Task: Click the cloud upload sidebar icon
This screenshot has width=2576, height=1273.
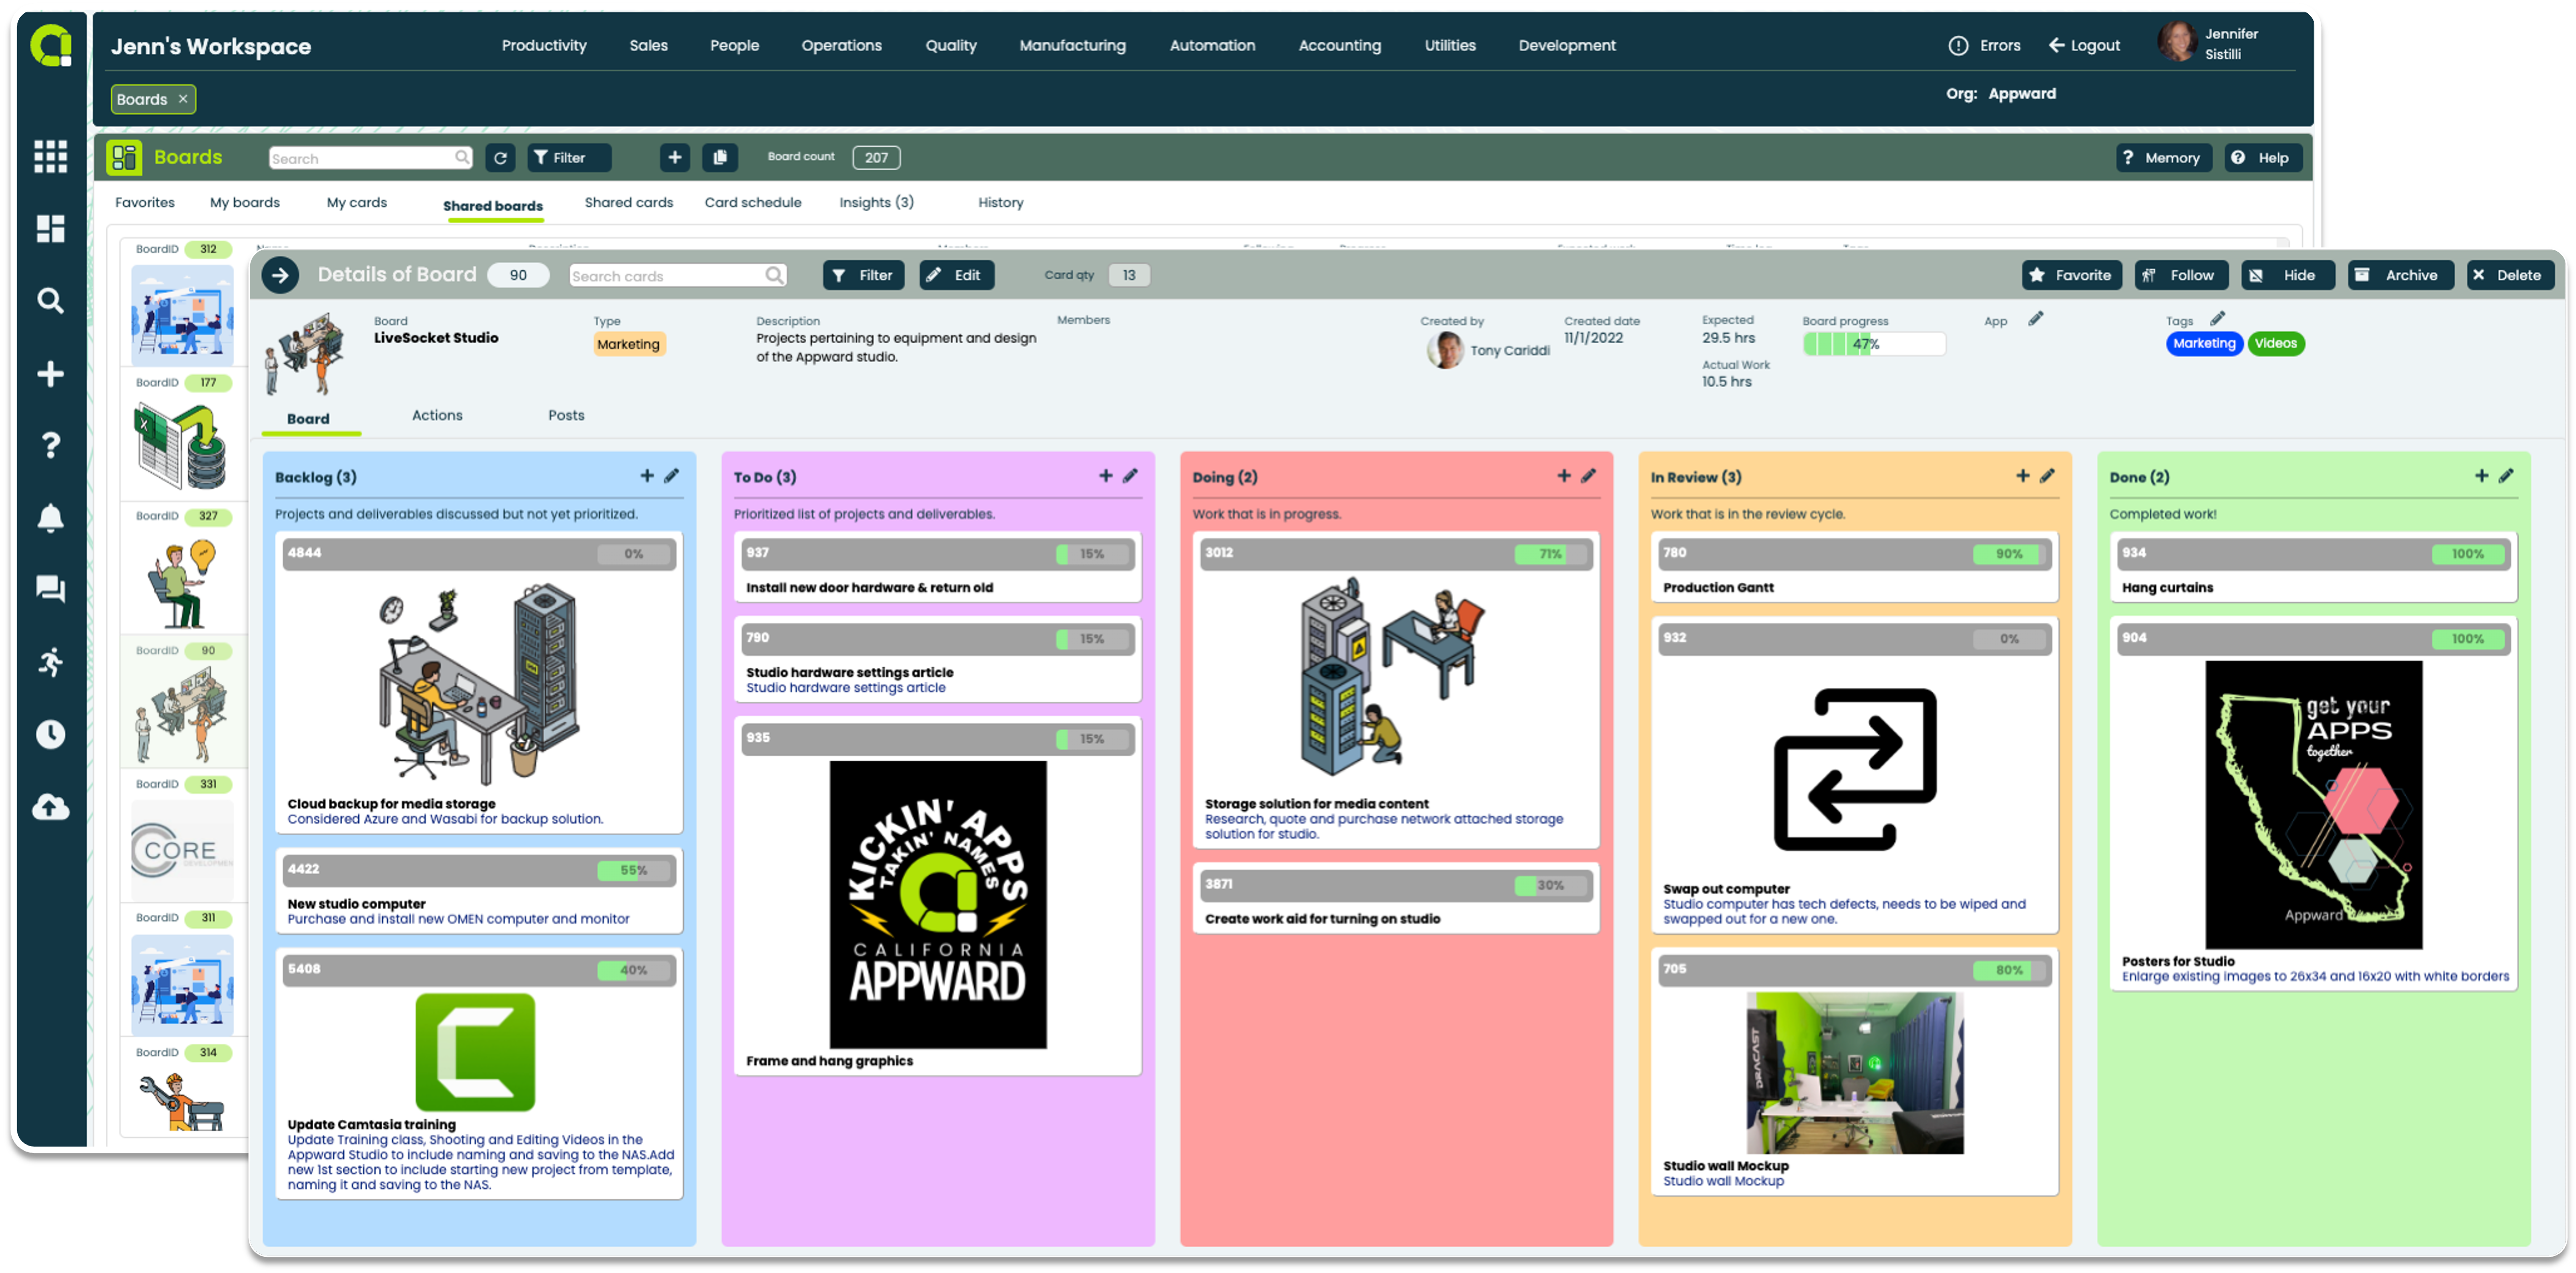Action: coord(50,807)
